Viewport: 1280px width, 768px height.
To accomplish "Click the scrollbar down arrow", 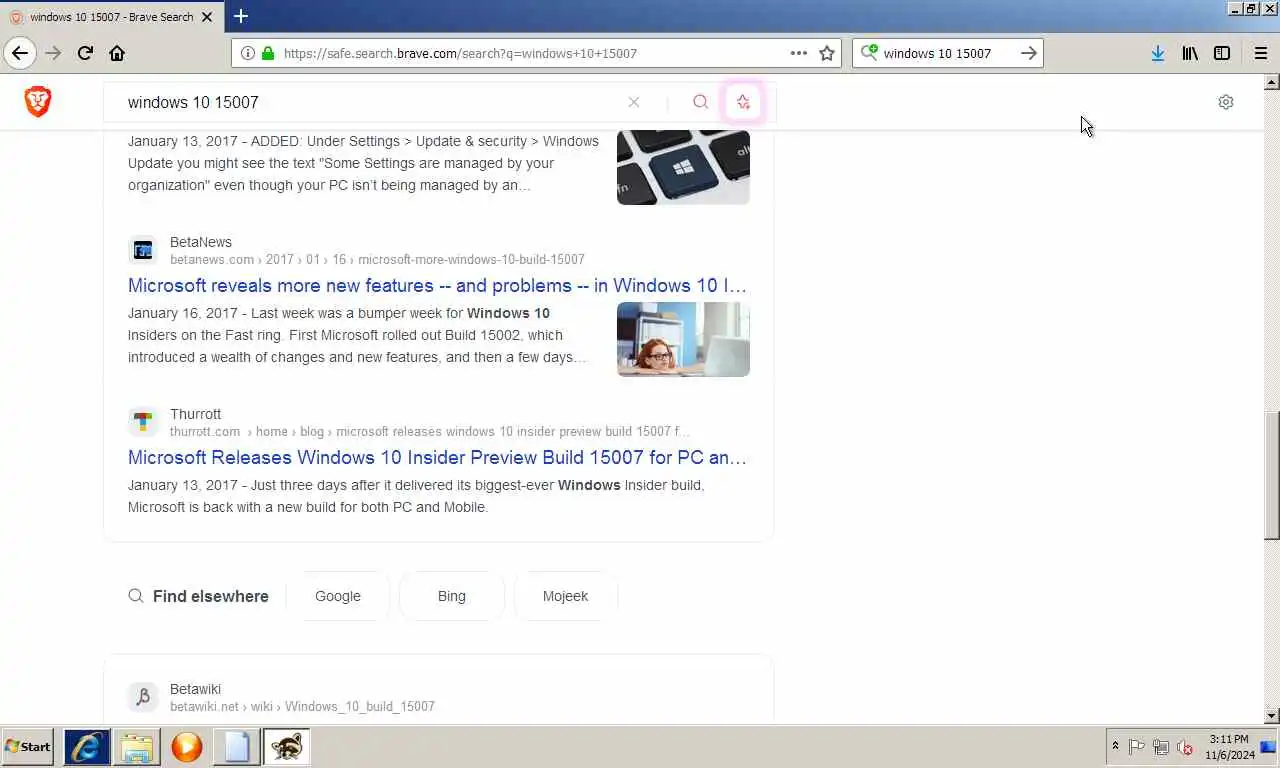I will coord(1272,716).
